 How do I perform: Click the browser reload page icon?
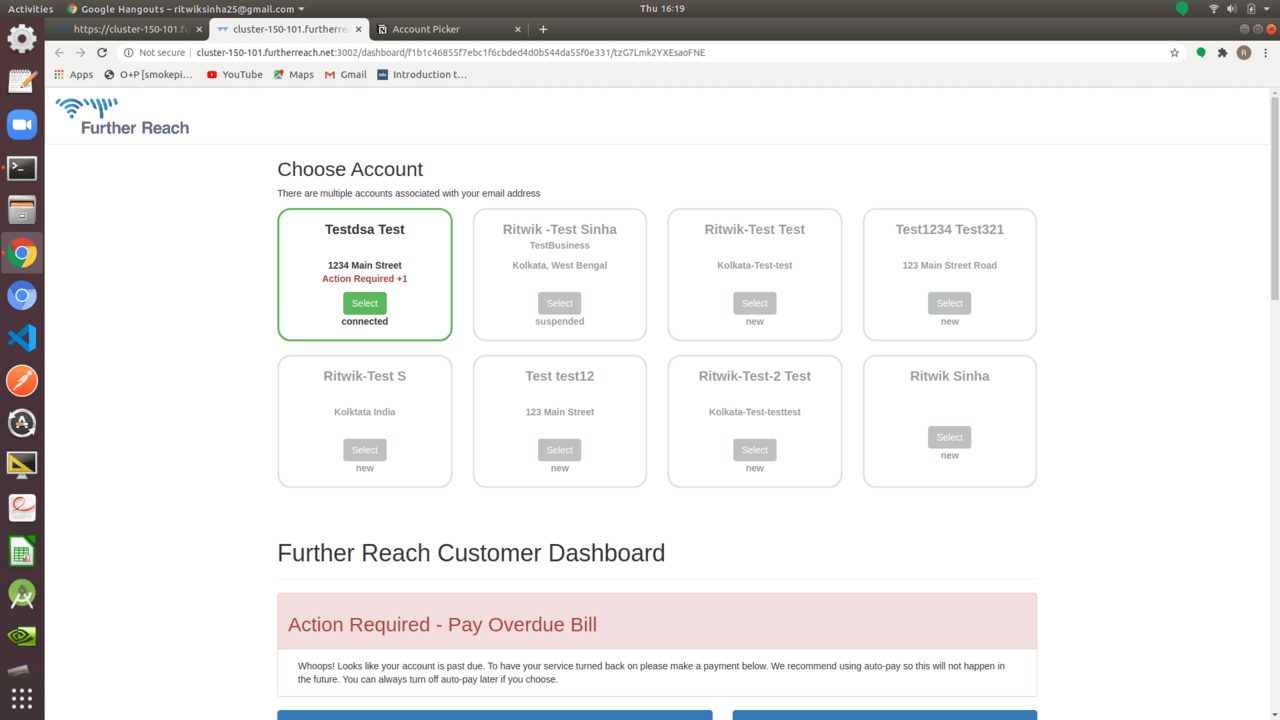click(x=101, y=53)
